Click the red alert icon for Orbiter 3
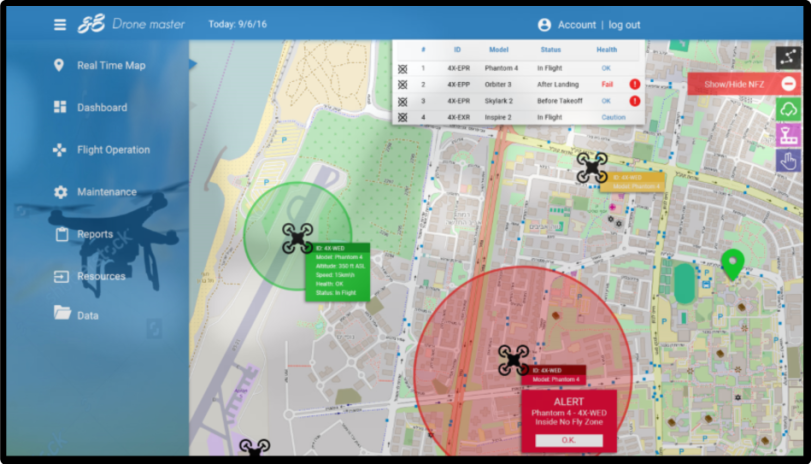The width and height of the screenshot is (811, 464). click(635, 84)
